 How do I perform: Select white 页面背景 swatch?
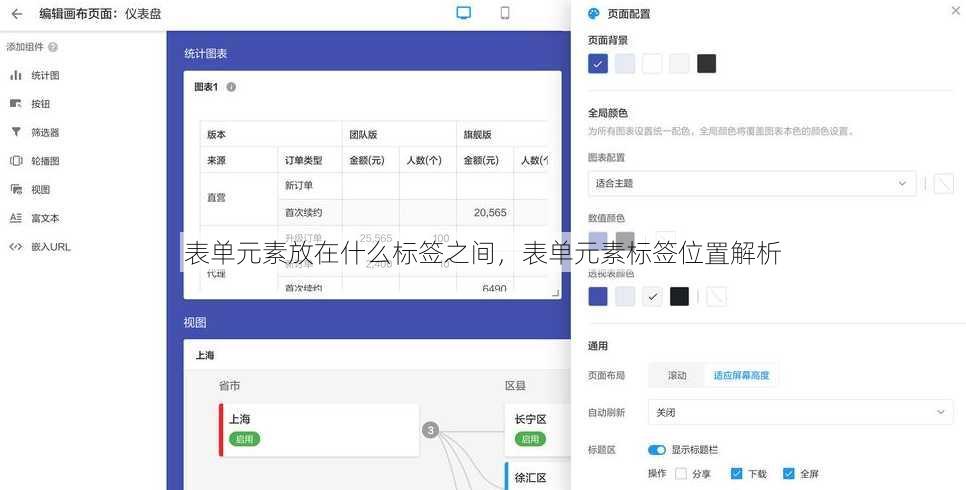pyautogui.click(x=652, y=63)
